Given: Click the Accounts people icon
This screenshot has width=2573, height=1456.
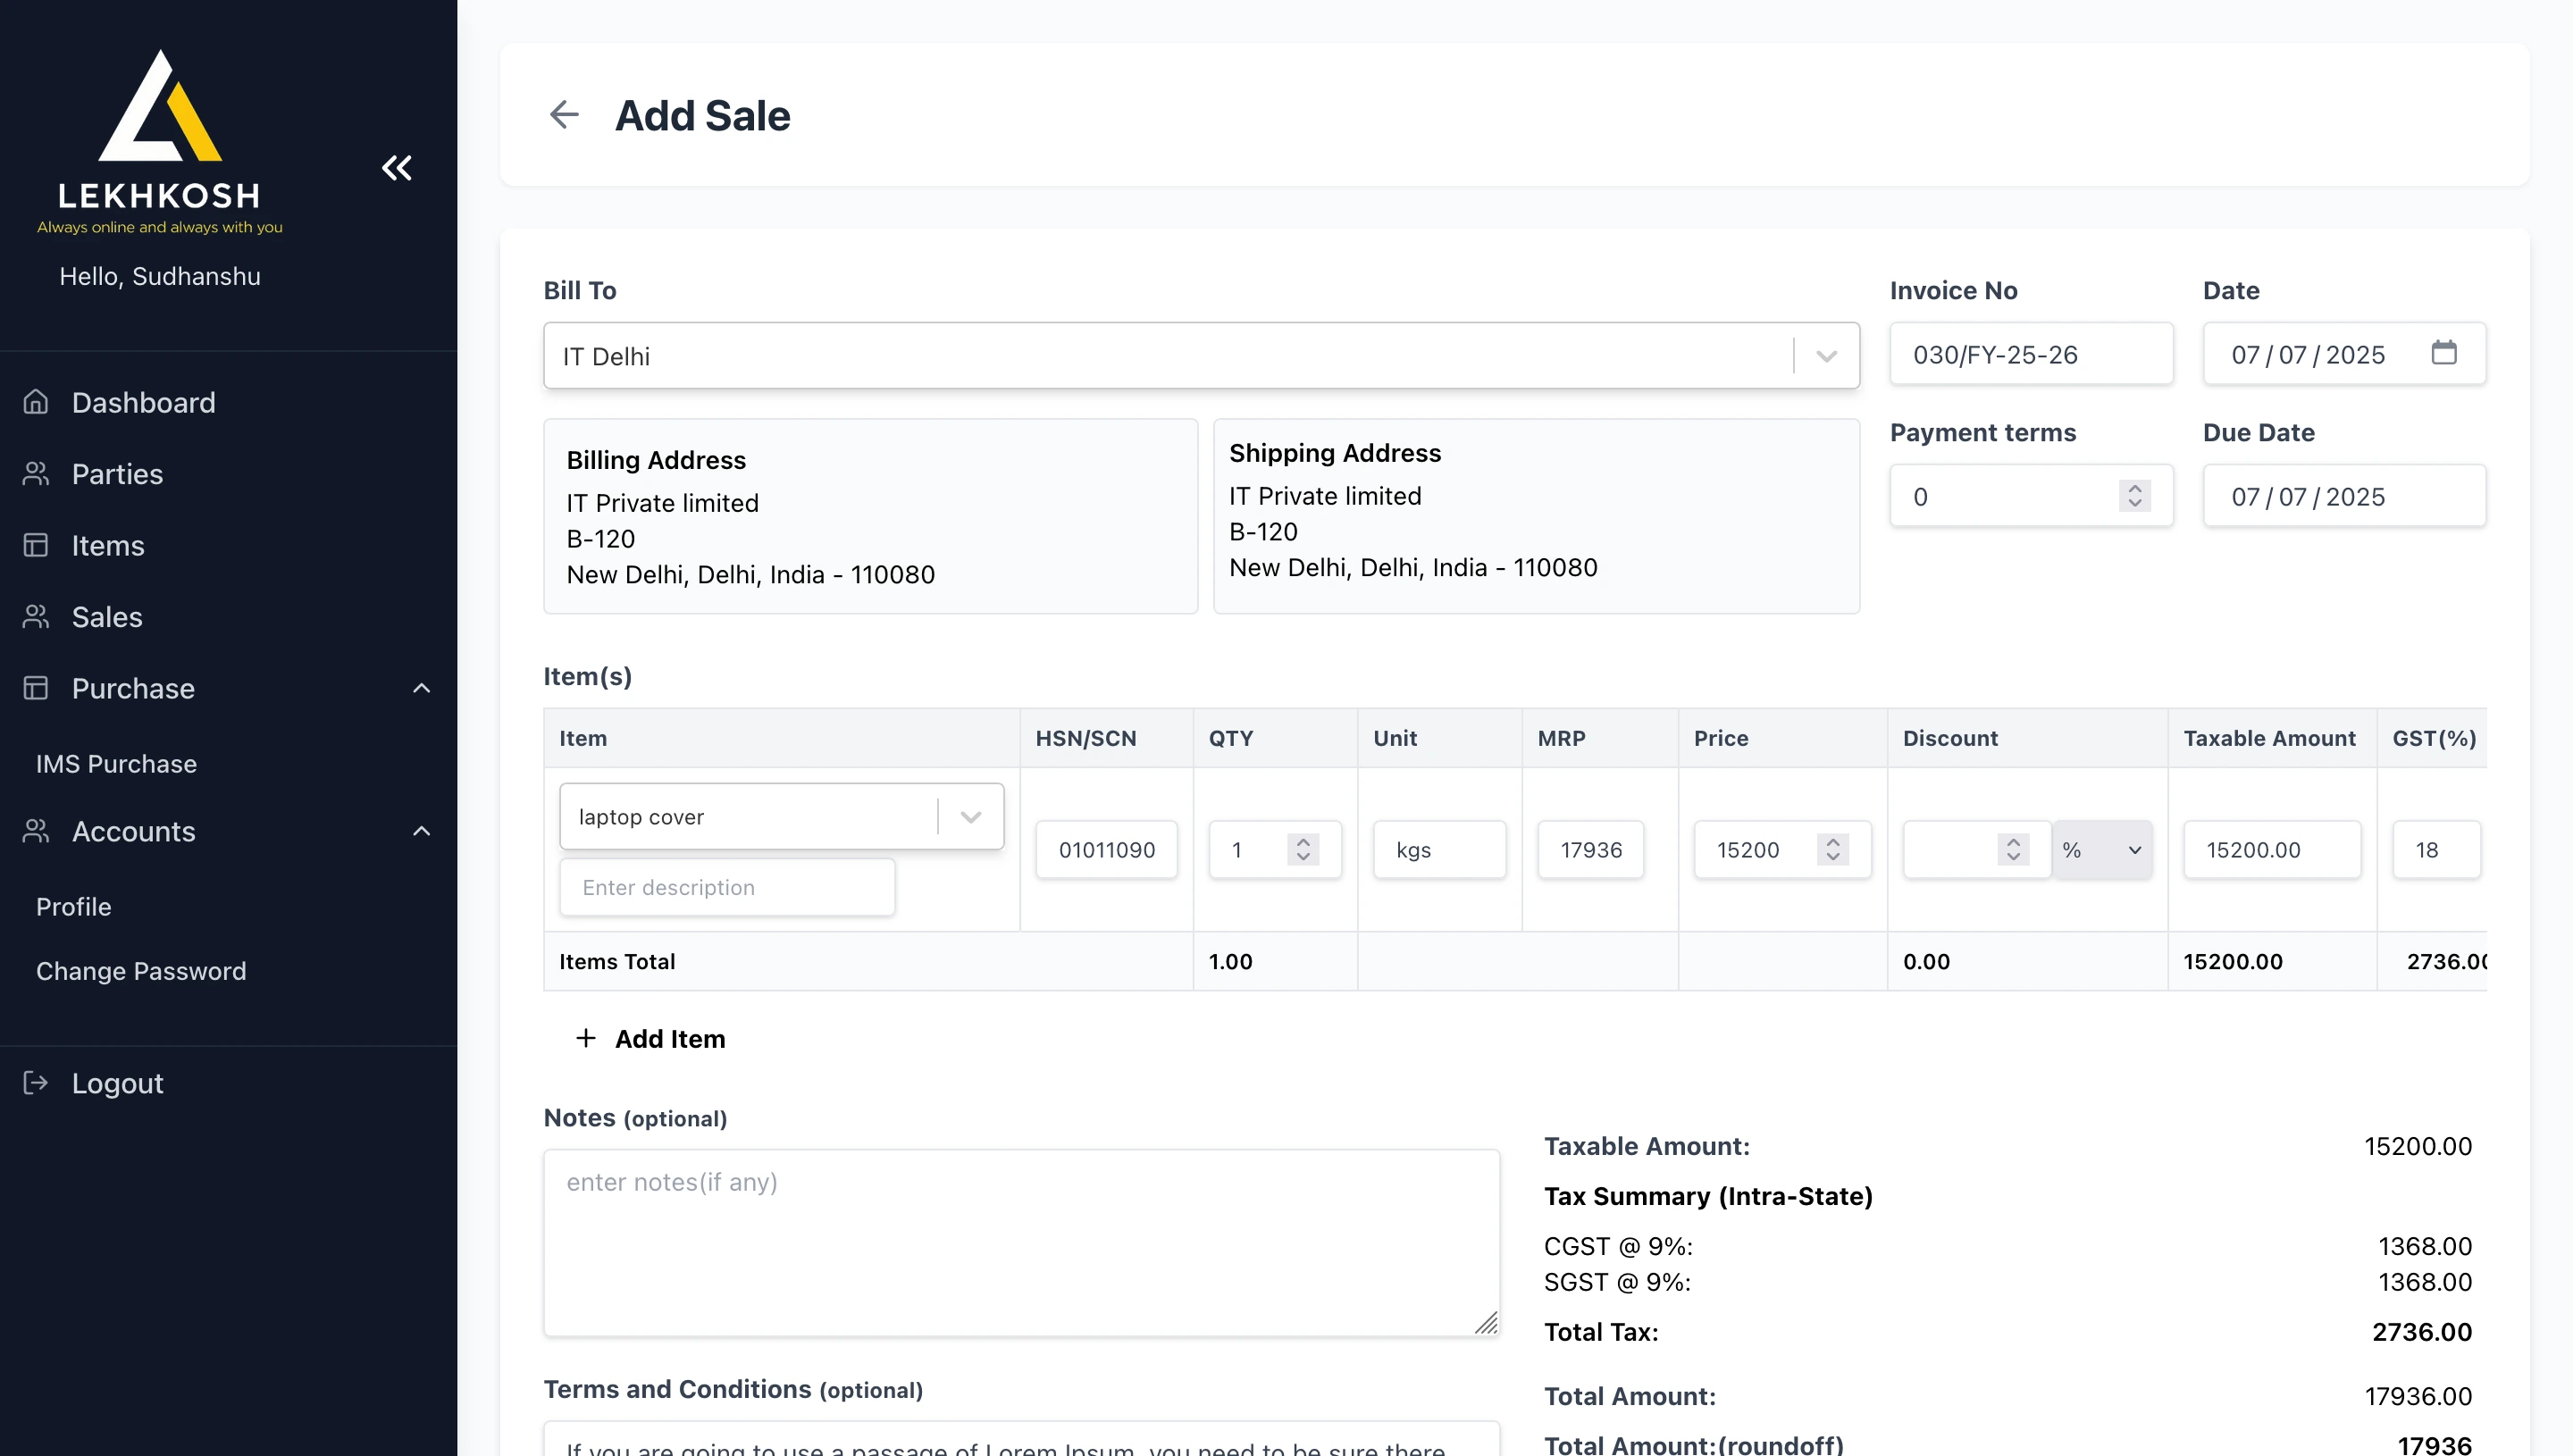Looking at the screenshot, I should tap(36, 831).
